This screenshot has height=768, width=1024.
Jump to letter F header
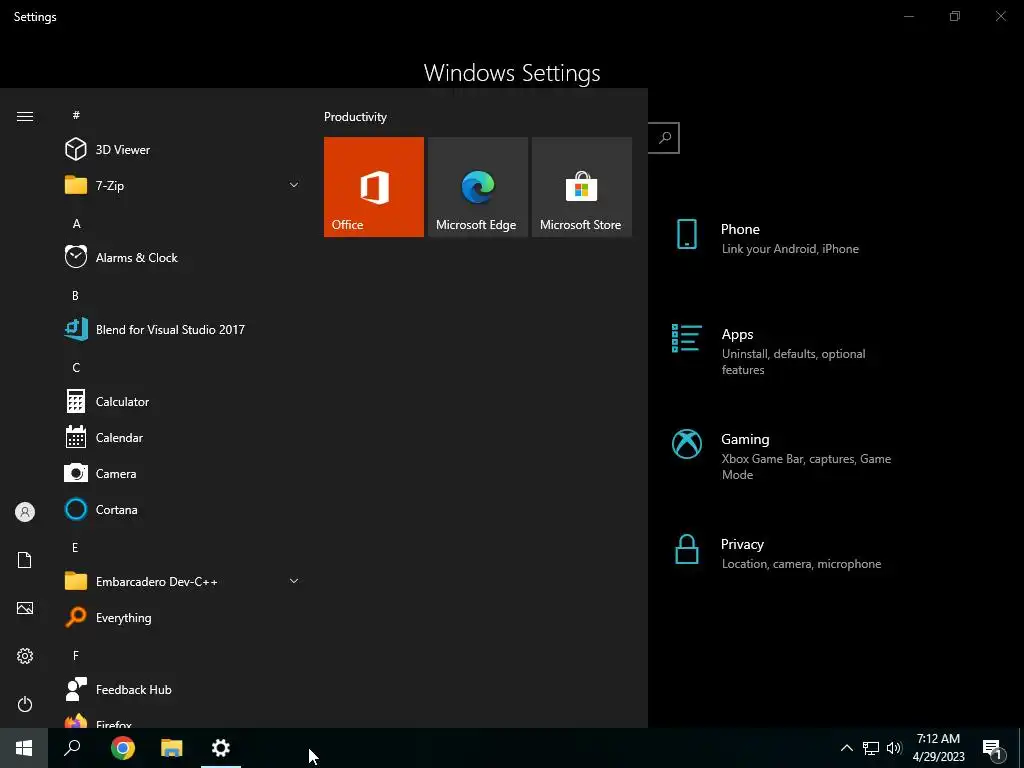[x=76, y=655]
